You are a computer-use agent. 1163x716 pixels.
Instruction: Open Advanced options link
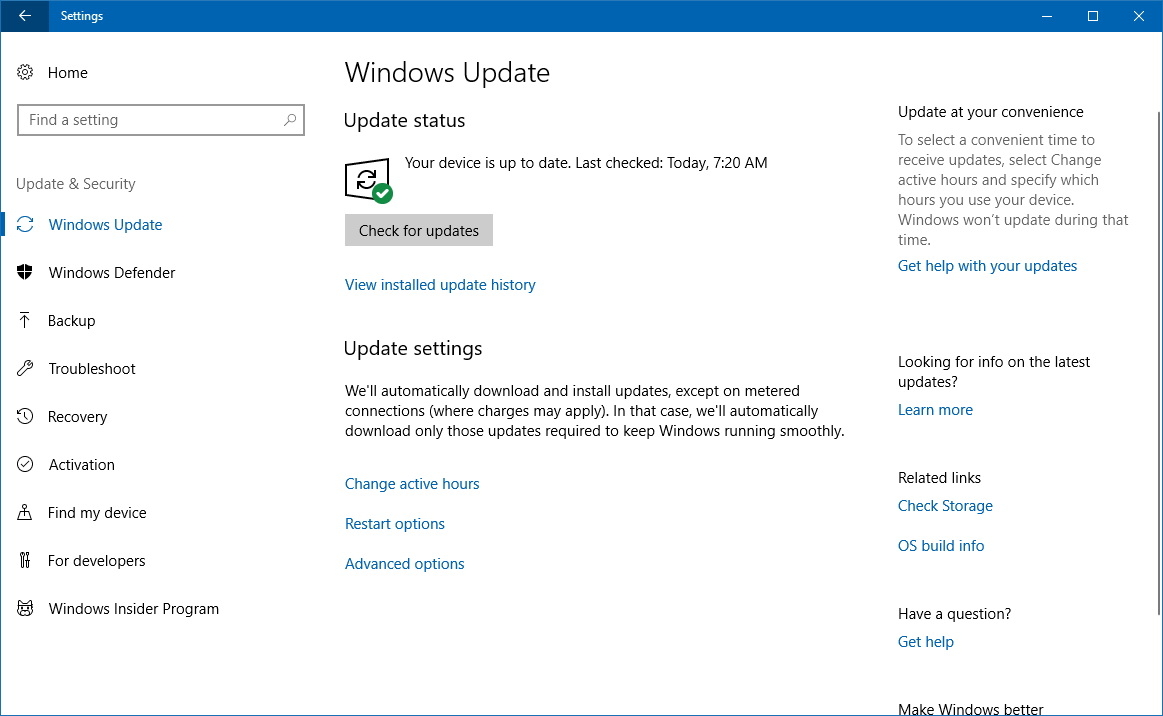(404, 564)
